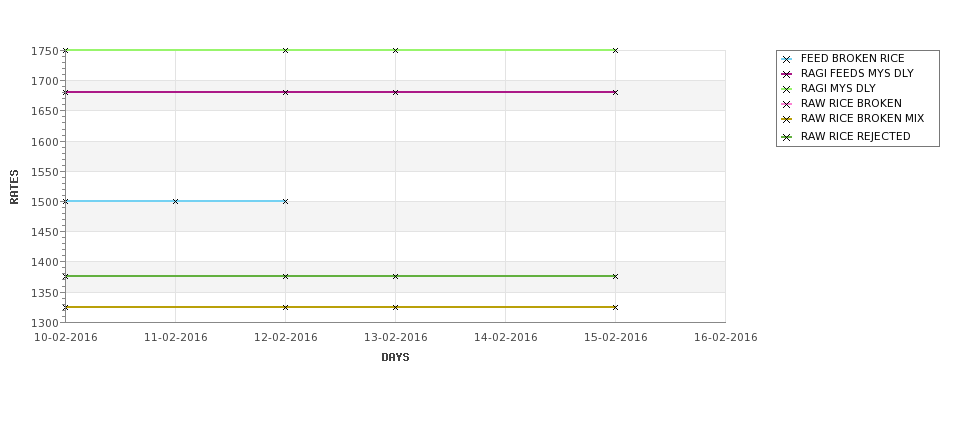Click the DAYS axis title

(x=395, y=357)
